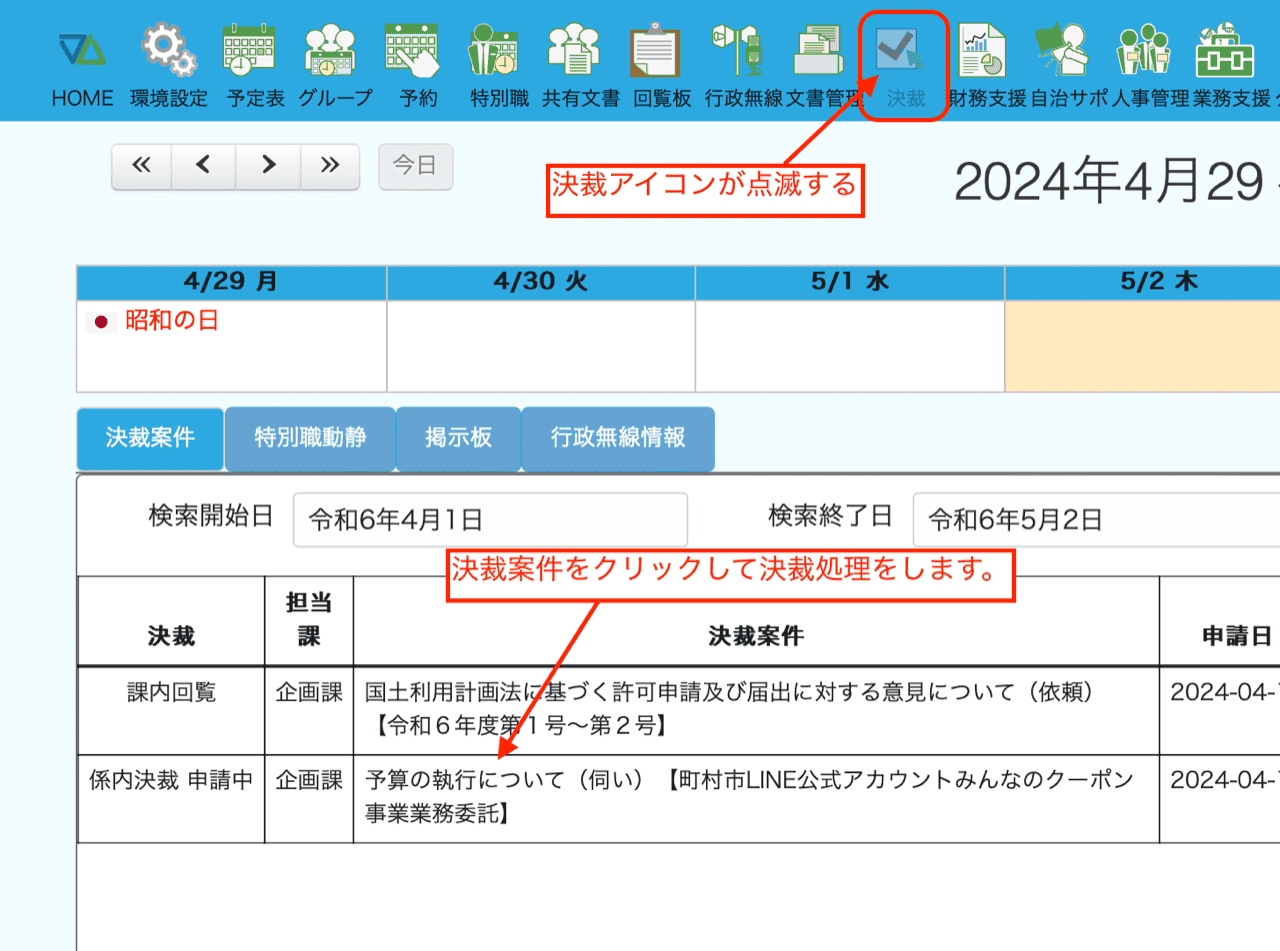Click the 検索開始日 date field
The width and height of the screenshot is (1280, 951).
point(490,520)
